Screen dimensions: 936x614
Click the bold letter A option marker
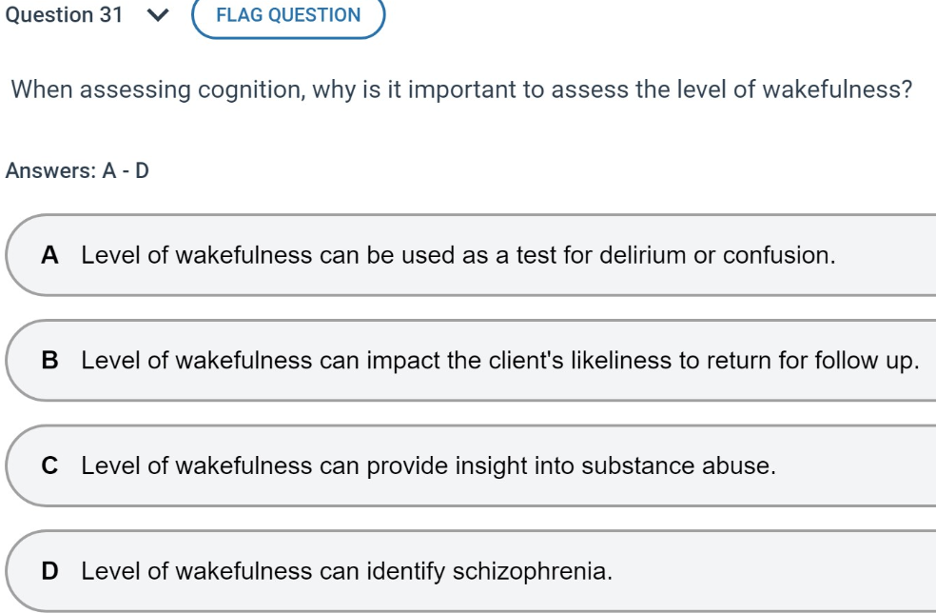tap(52, 255)
